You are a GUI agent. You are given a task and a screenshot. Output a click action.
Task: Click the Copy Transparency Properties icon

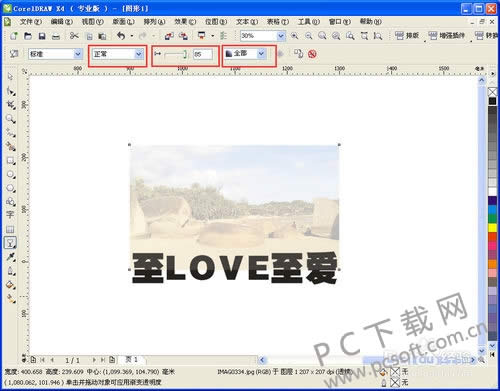[298, 54]
